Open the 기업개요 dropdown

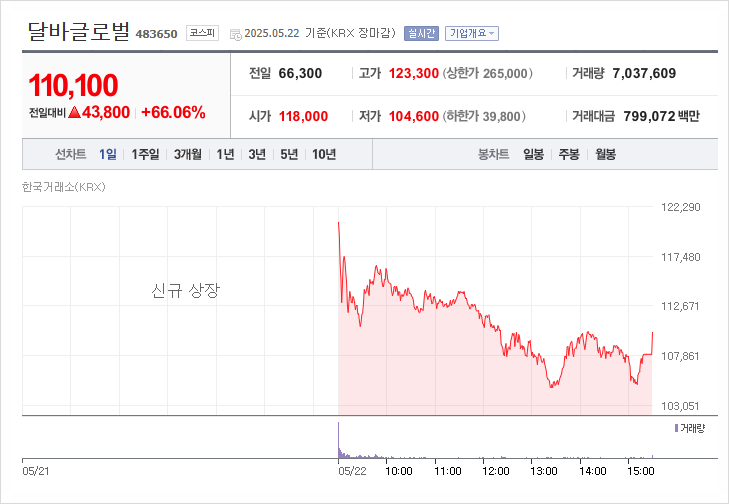(472, 33)
